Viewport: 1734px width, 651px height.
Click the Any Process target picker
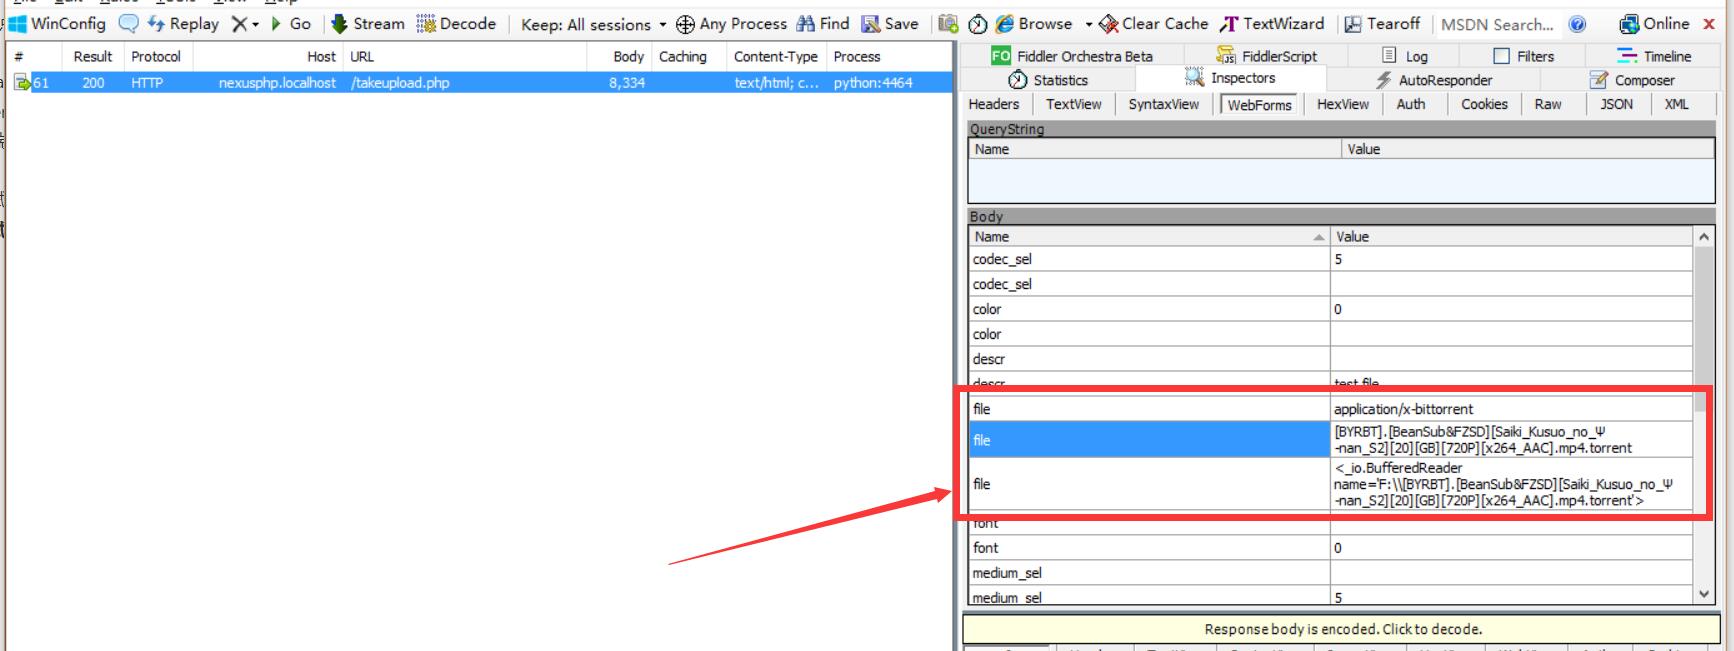731,24
